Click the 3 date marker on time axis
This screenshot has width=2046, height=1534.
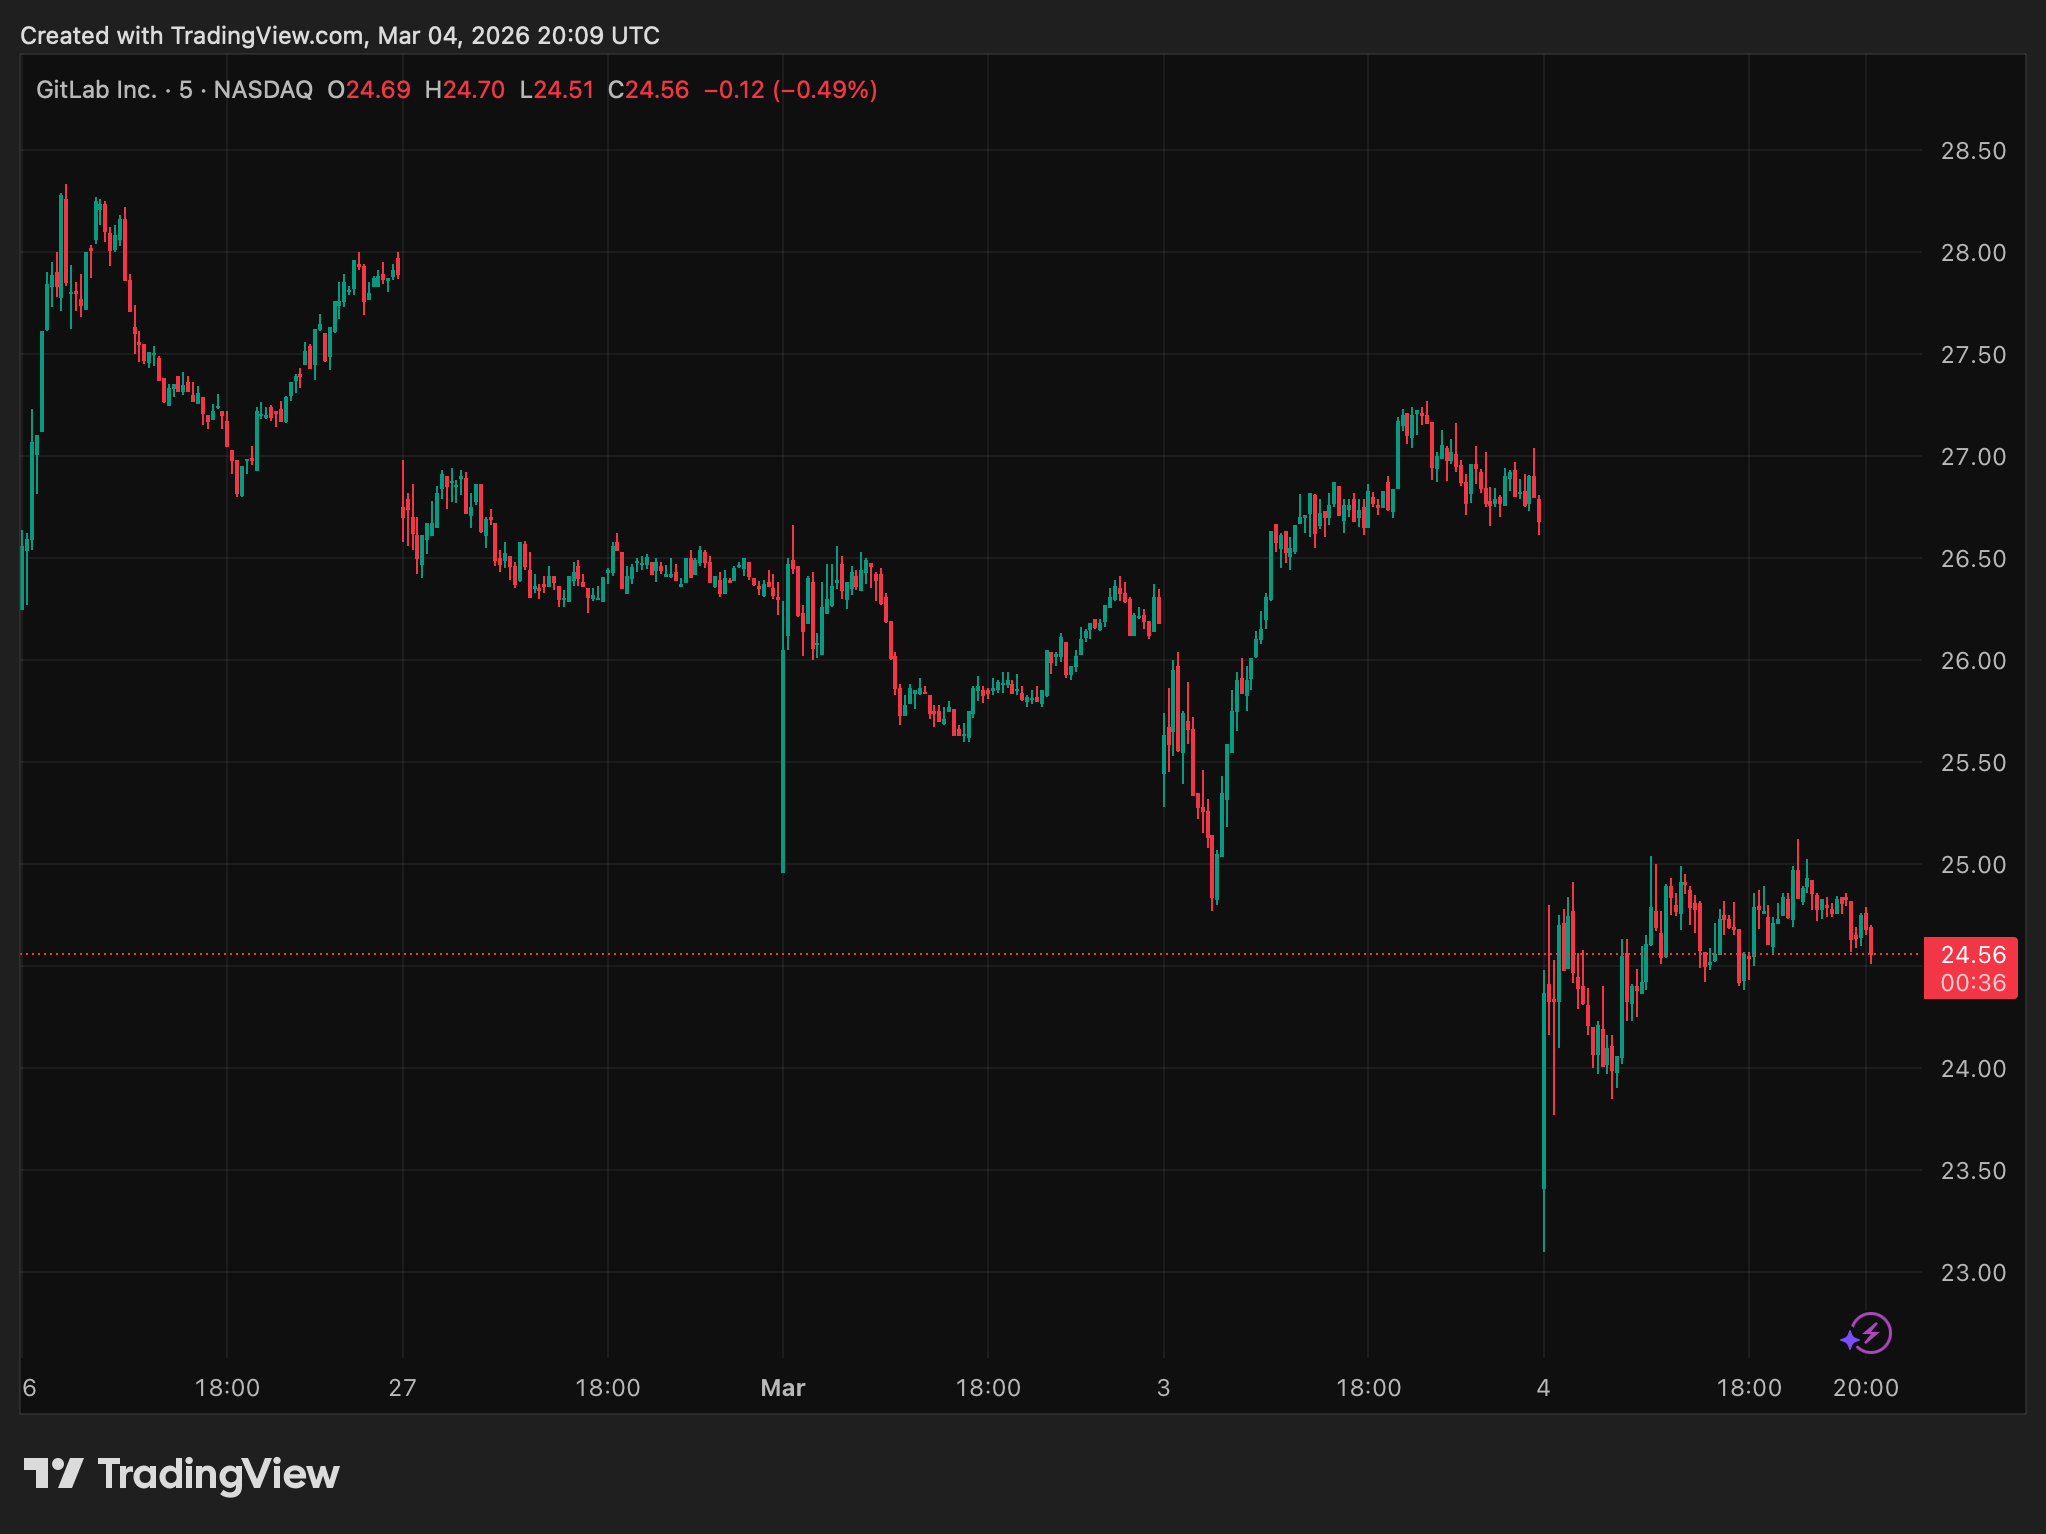1163,1388
